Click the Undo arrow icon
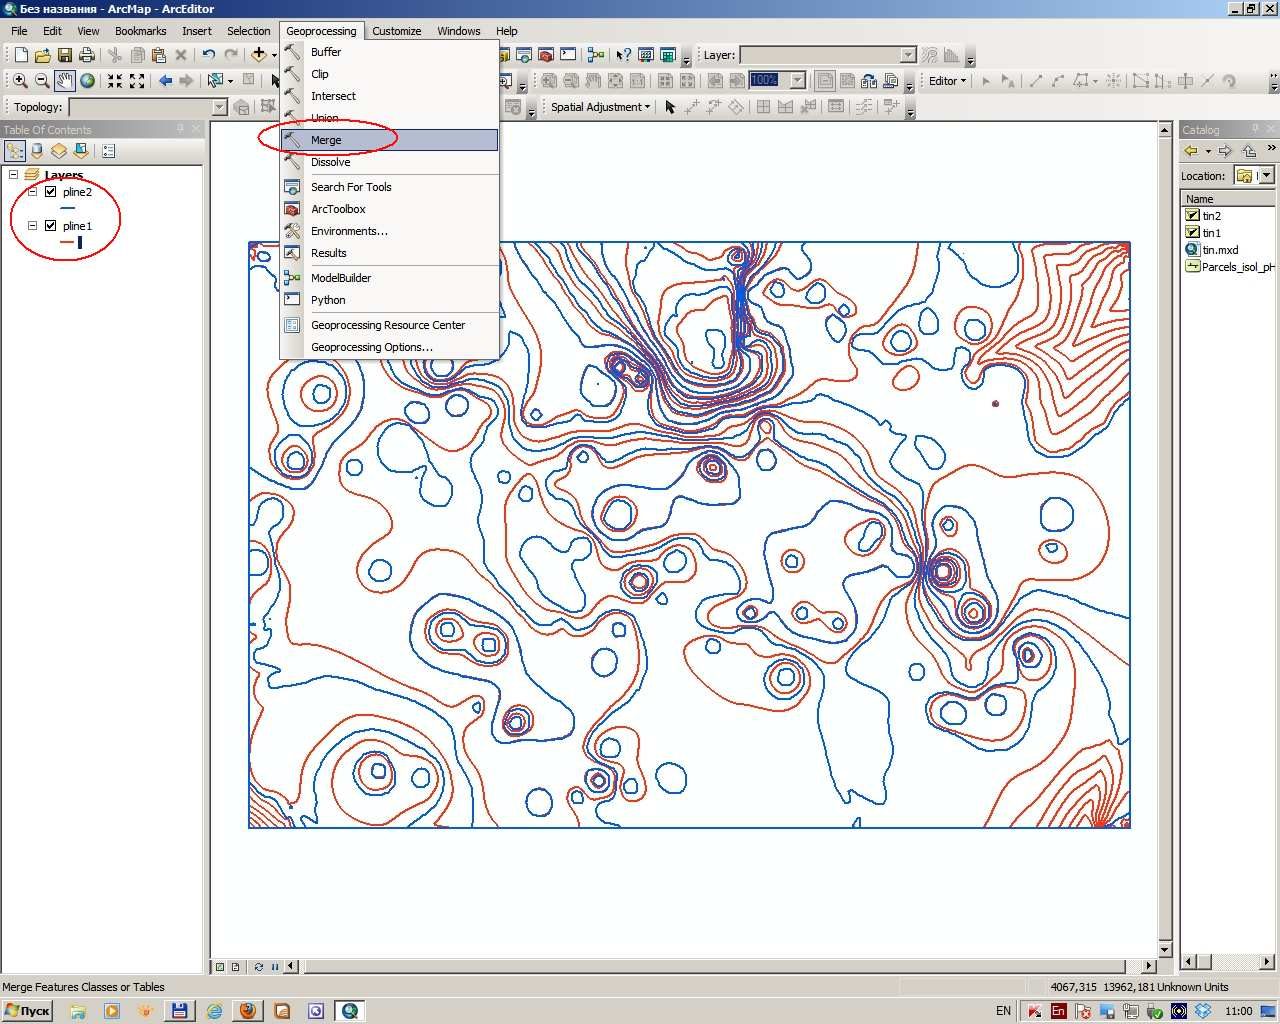This screenshot has height=1024, width=1280. [208, 55]
